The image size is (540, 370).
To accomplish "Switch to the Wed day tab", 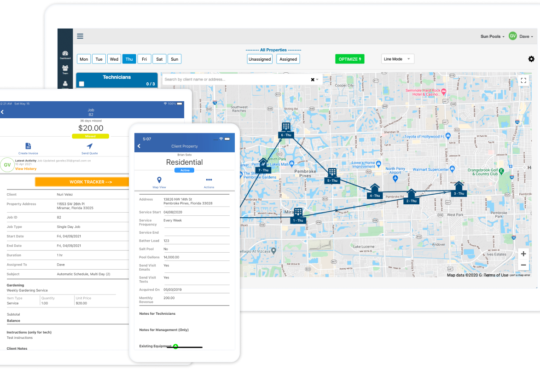I will pyautogui.click(x=114, y=59).
